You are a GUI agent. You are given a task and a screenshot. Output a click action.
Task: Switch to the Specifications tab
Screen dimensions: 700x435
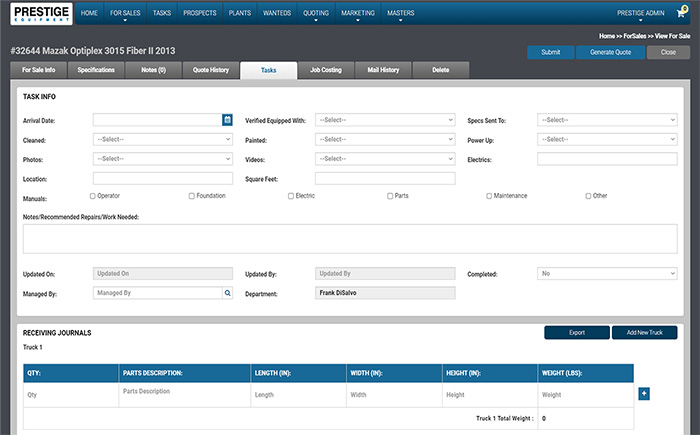[x=96, y=70]
